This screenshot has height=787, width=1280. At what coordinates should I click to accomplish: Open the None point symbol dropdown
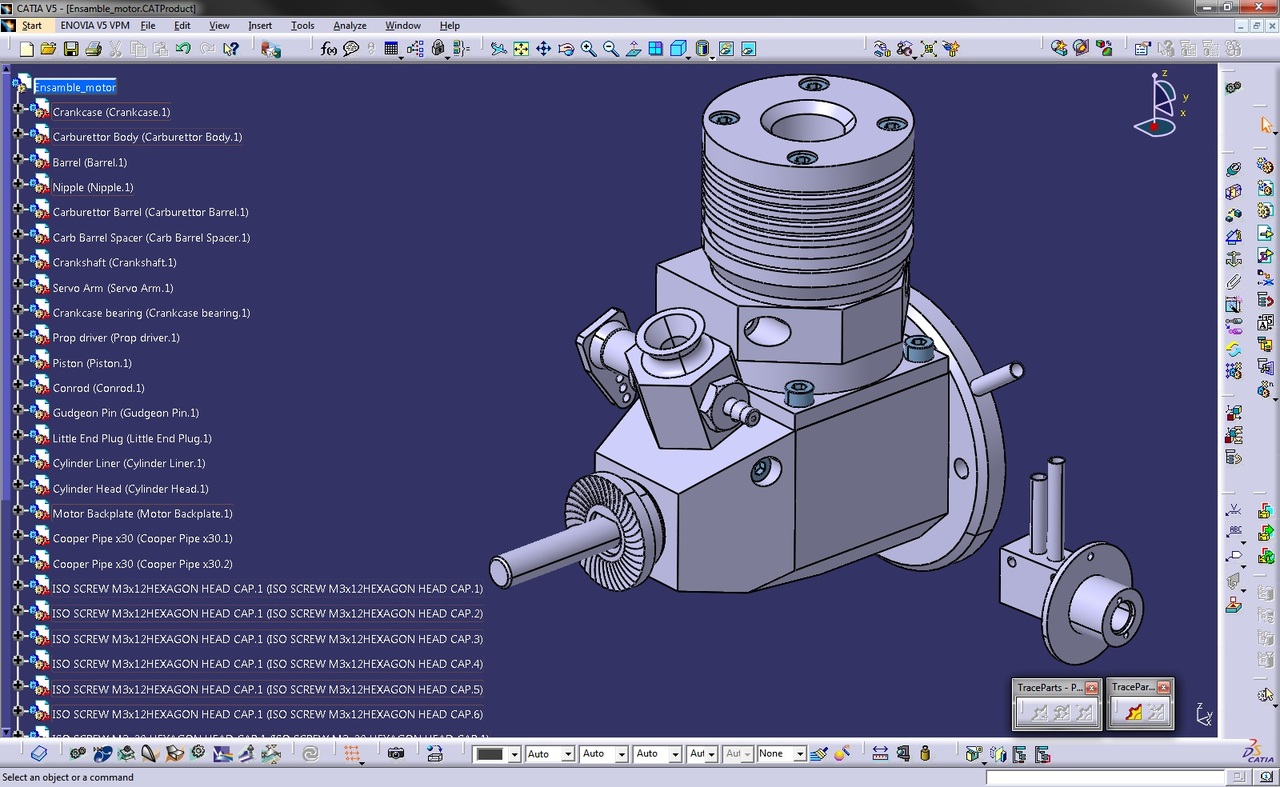tap(799, 754)
